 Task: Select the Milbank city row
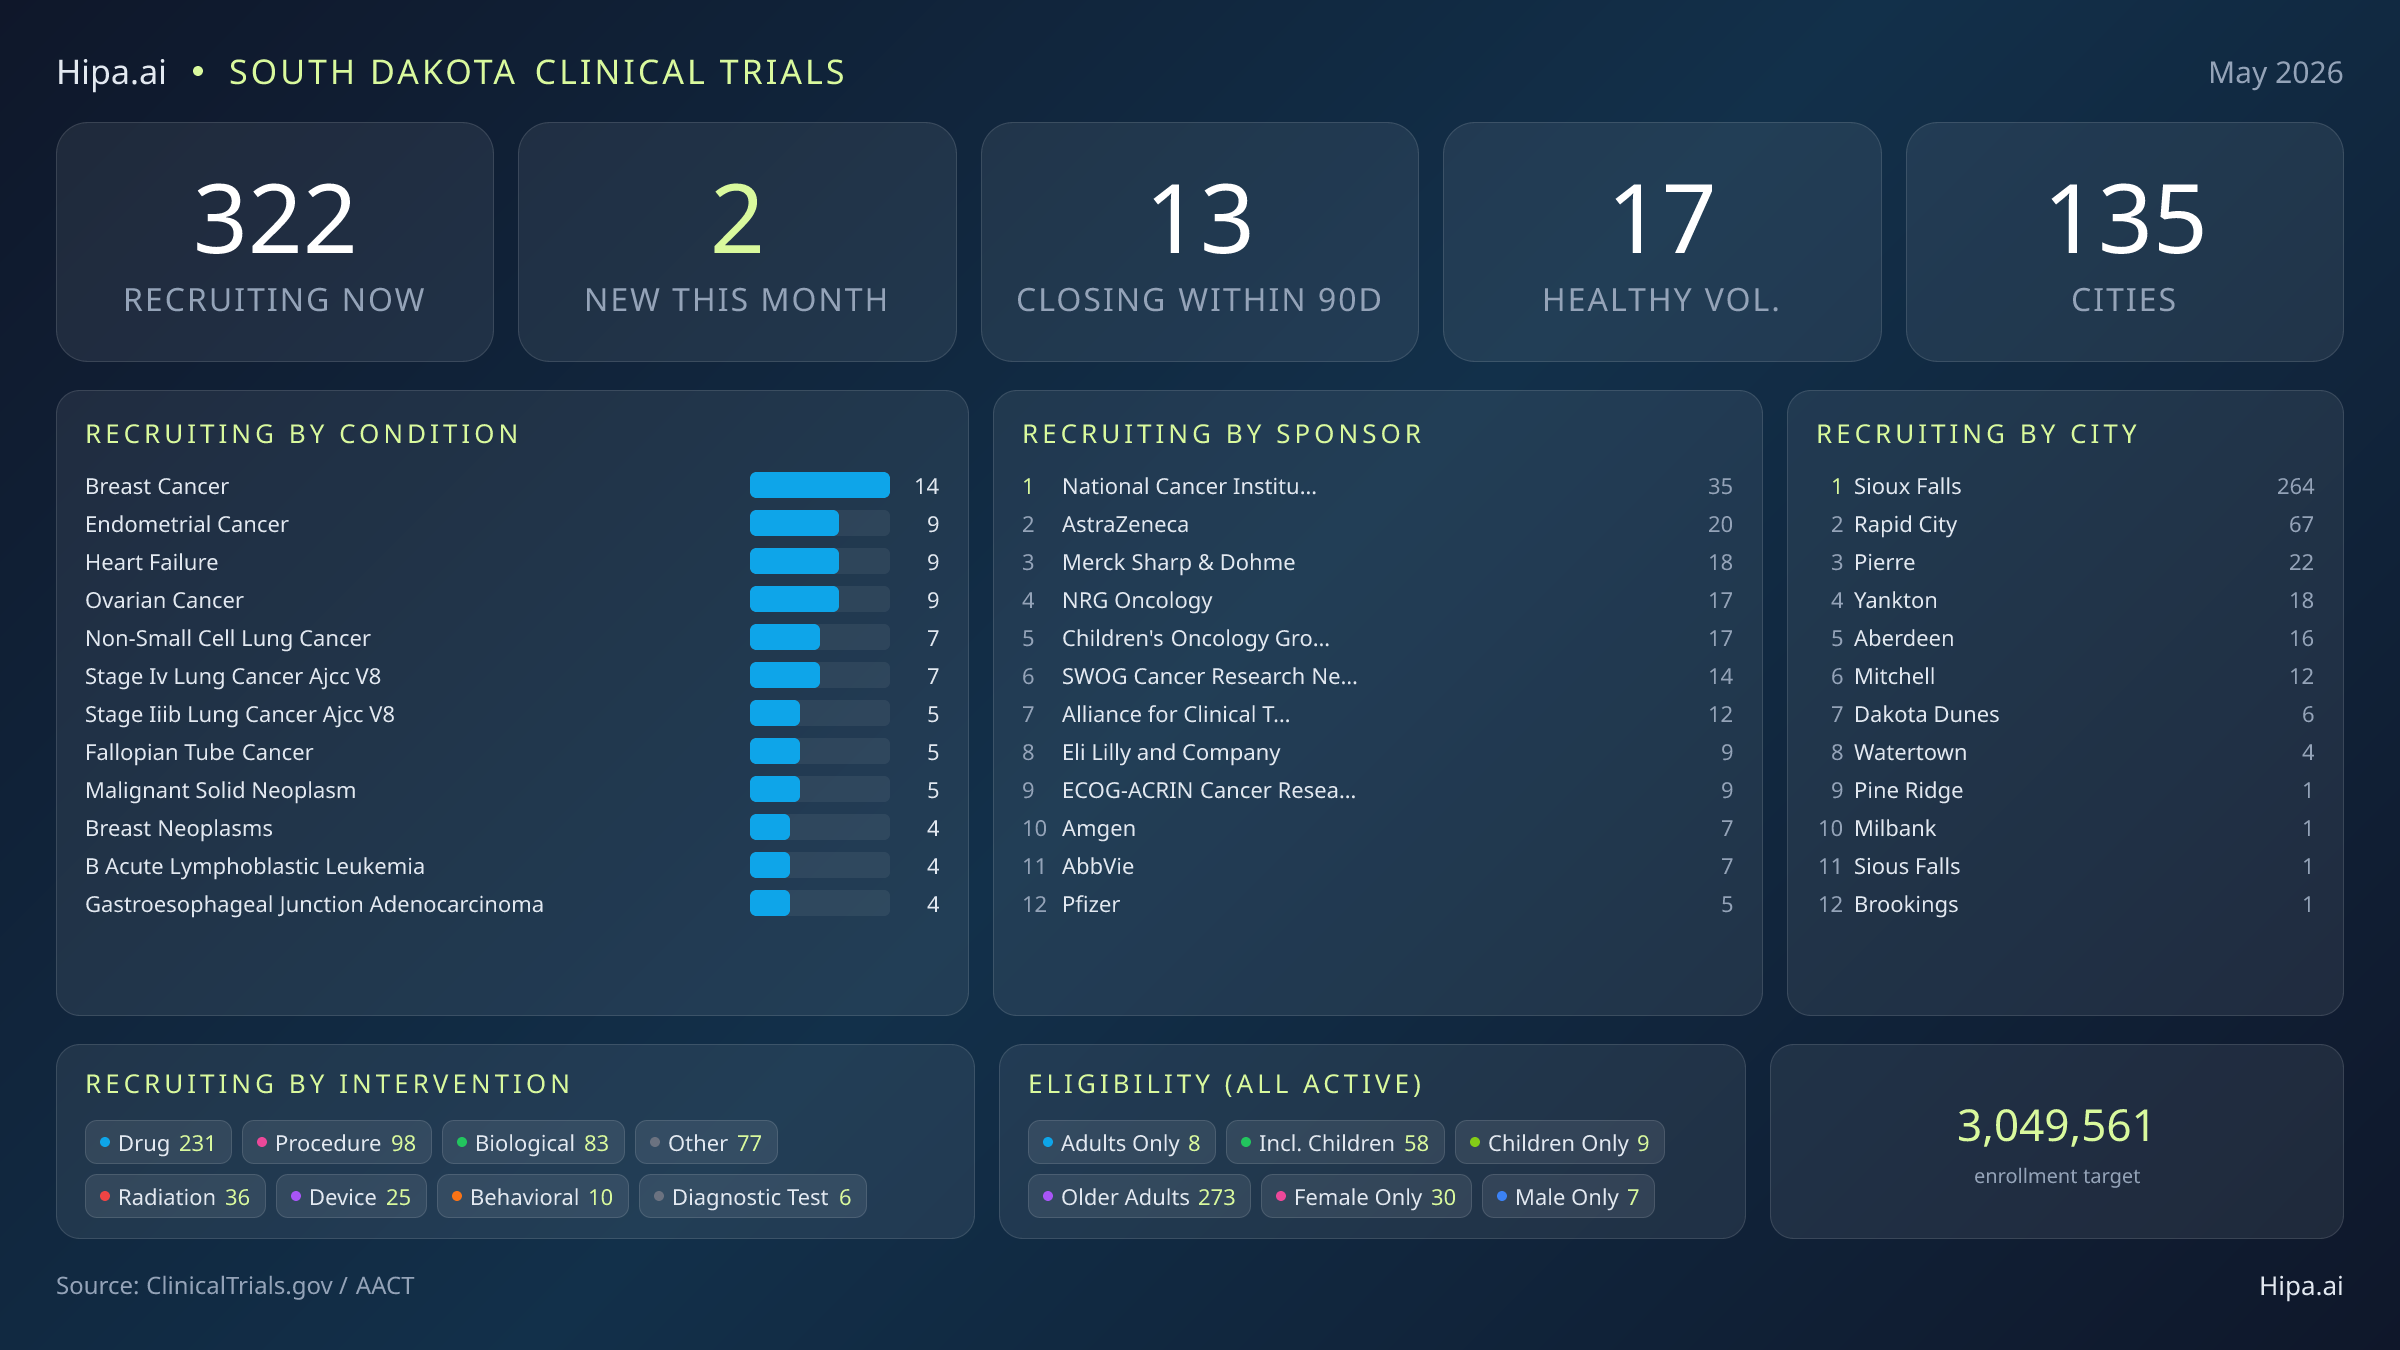click(x=2065, y=827)
